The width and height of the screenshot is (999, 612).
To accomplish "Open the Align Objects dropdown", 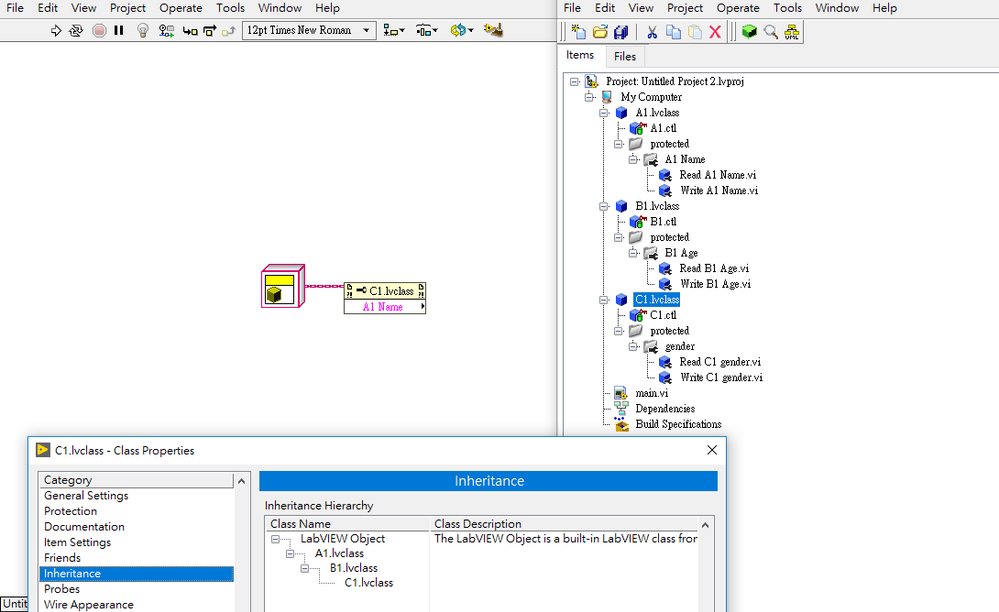I will pyautogui.click(x=394, y=31).
